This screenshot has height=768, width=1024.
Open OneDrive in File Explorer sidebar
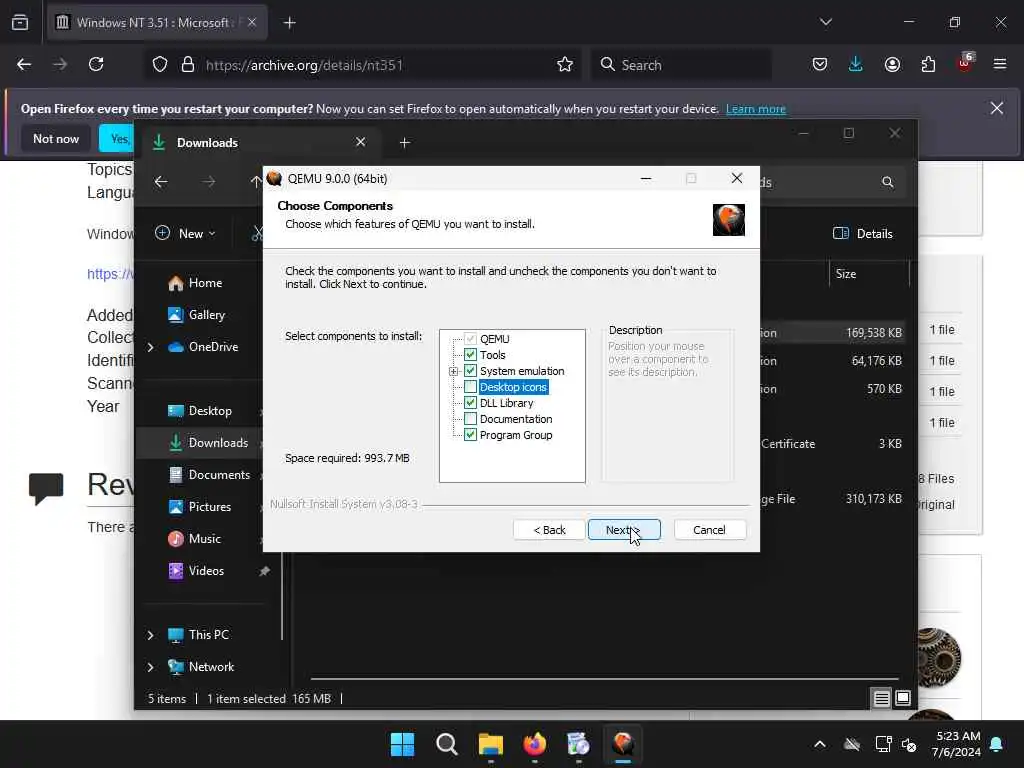pos(203,347)
